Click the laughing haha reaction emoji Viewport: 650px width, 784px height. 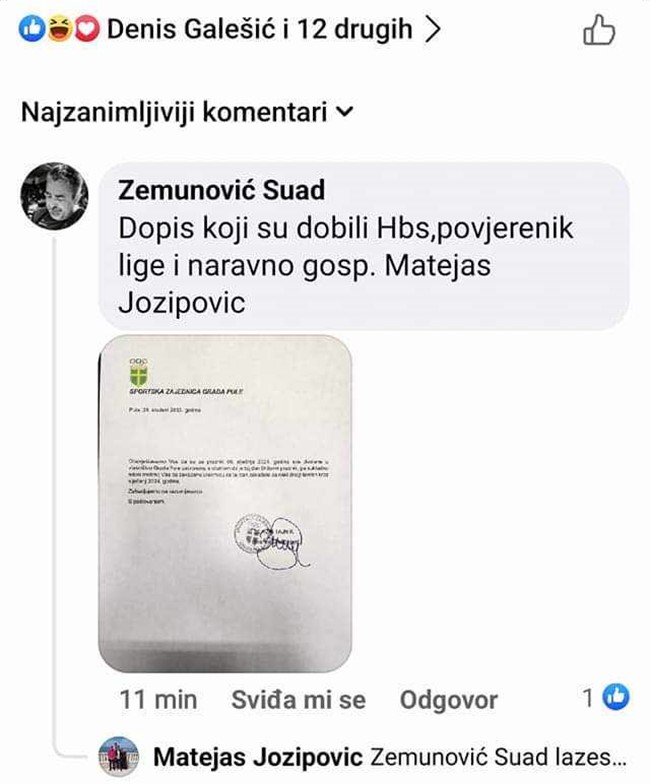[x=60, y=30]
